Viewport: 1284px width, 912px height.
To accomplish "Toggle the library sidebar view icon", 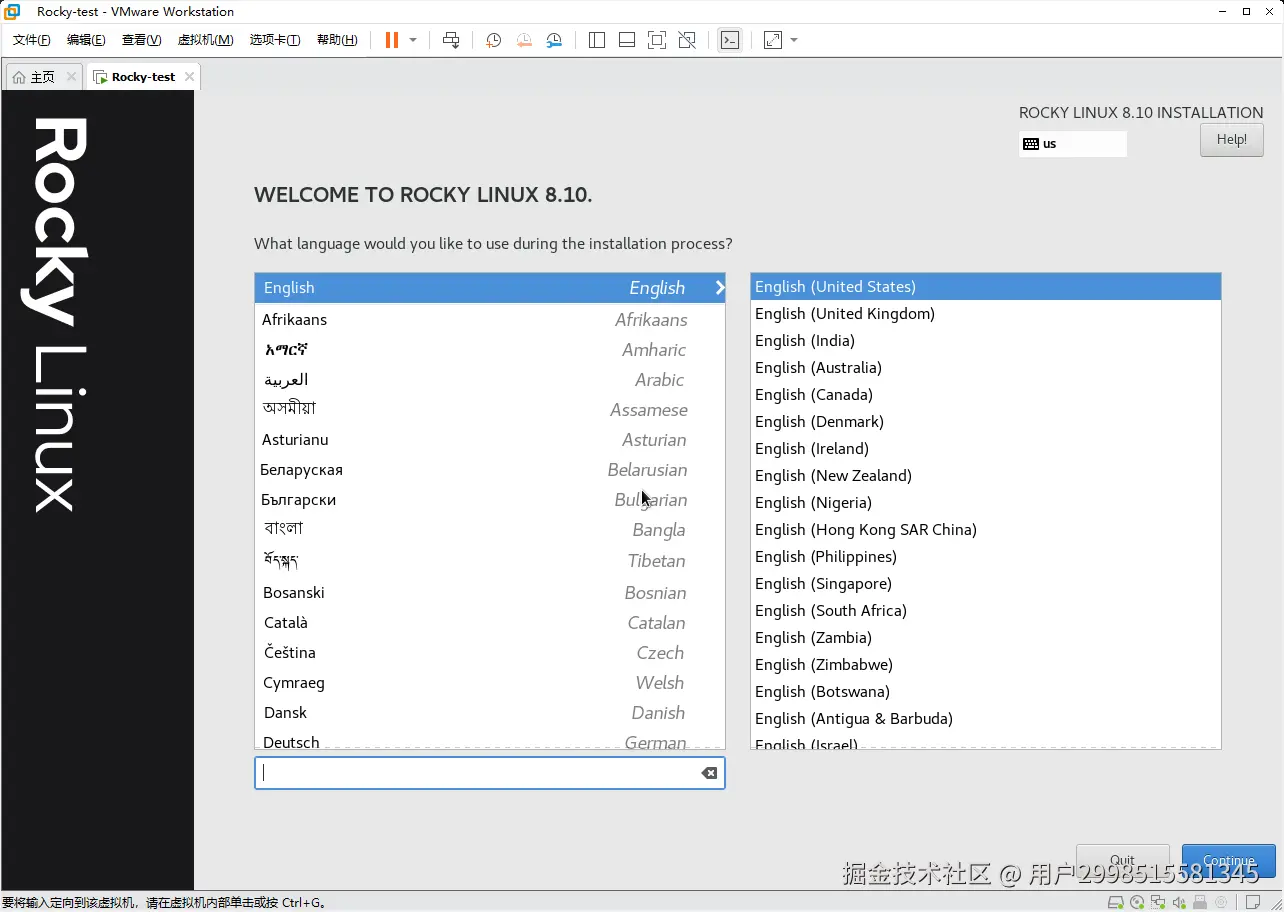I will coord(597,40).
